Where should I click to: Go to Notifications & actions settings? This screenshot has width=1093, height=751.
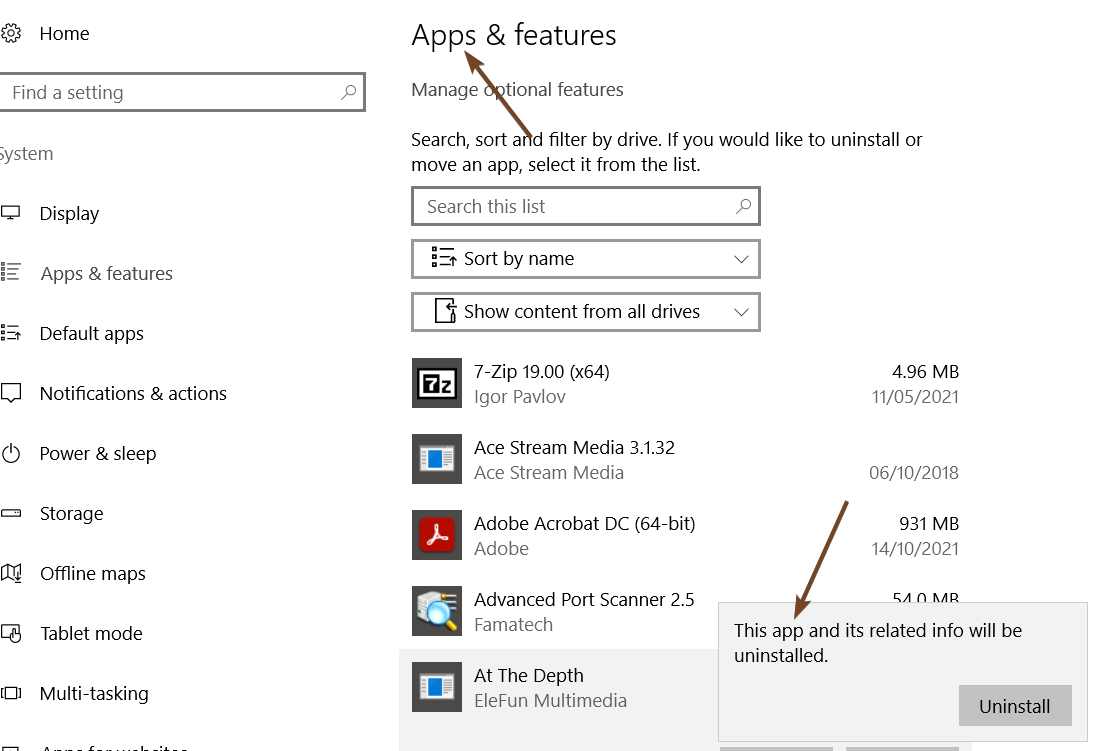coord(133,394)
